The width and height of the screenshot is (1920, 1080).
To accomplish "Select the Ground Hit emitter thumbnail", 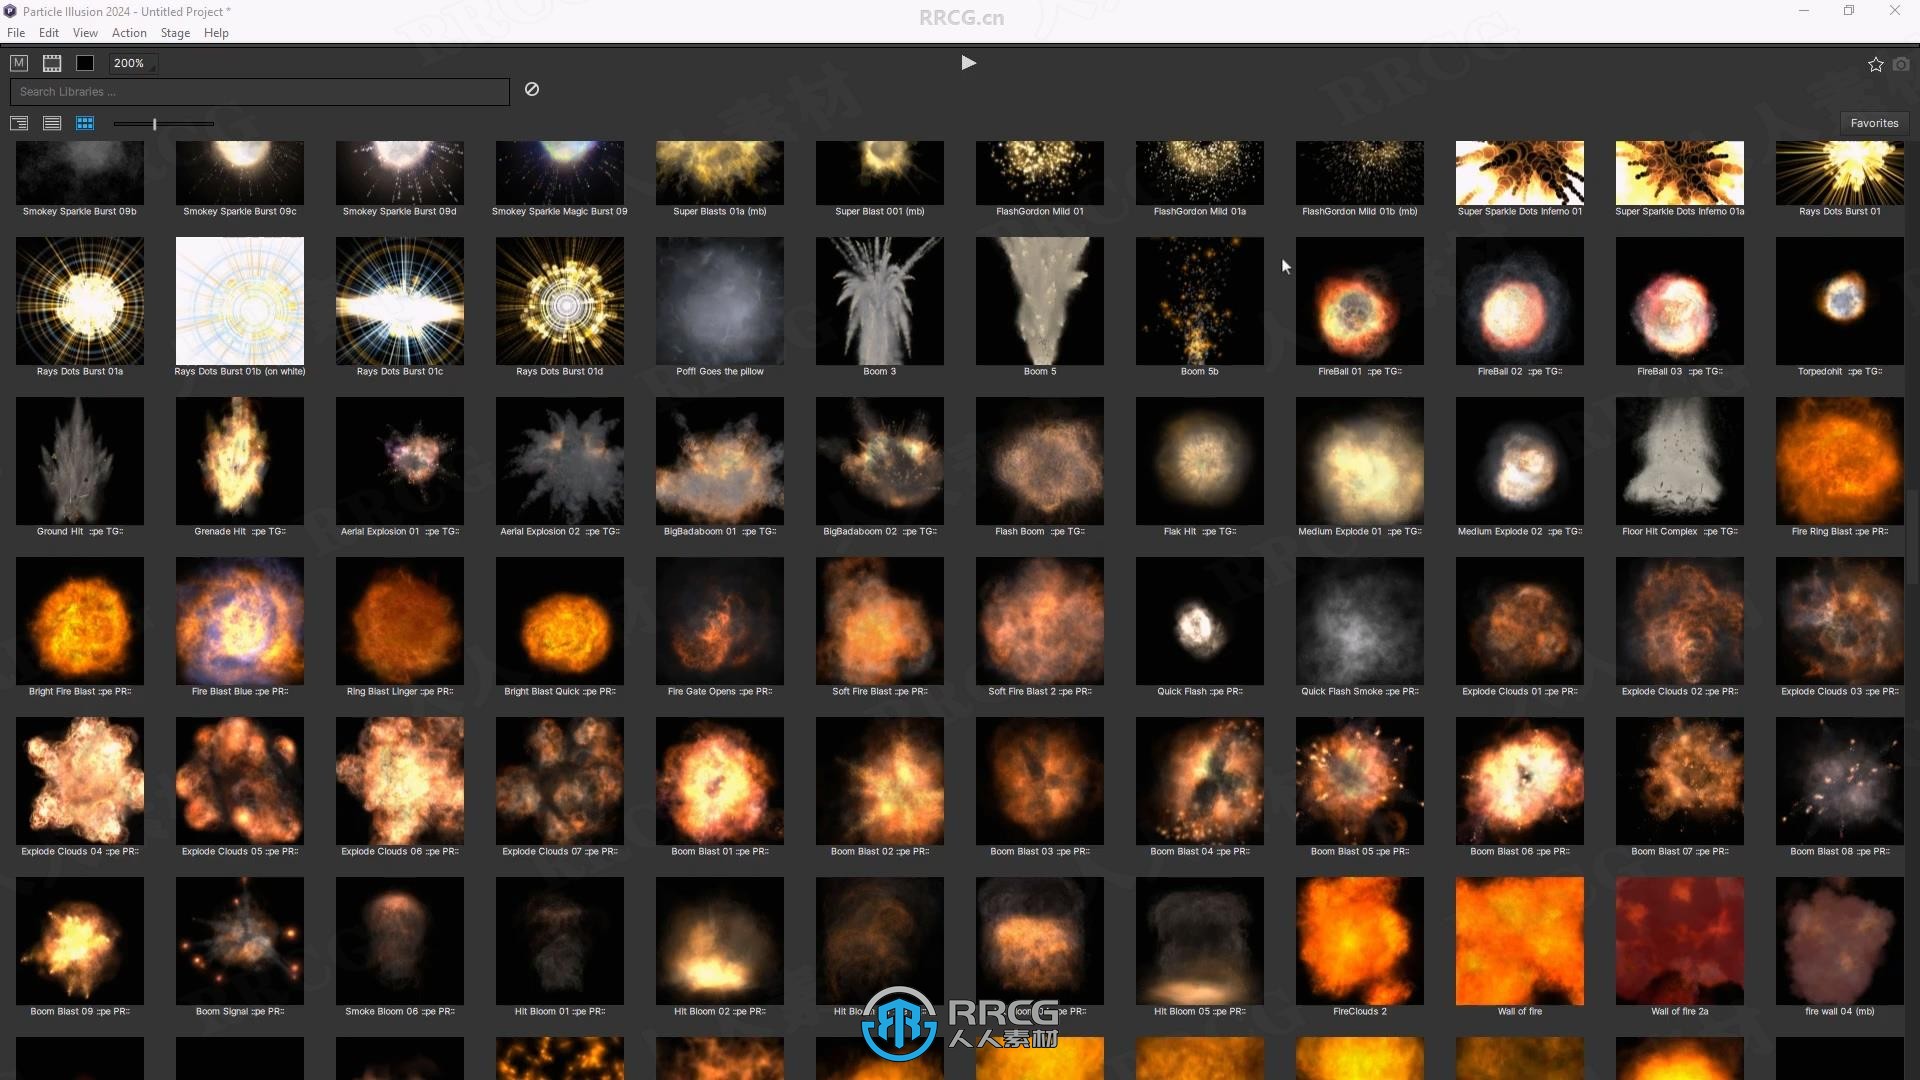I will [x=80, y=461].
